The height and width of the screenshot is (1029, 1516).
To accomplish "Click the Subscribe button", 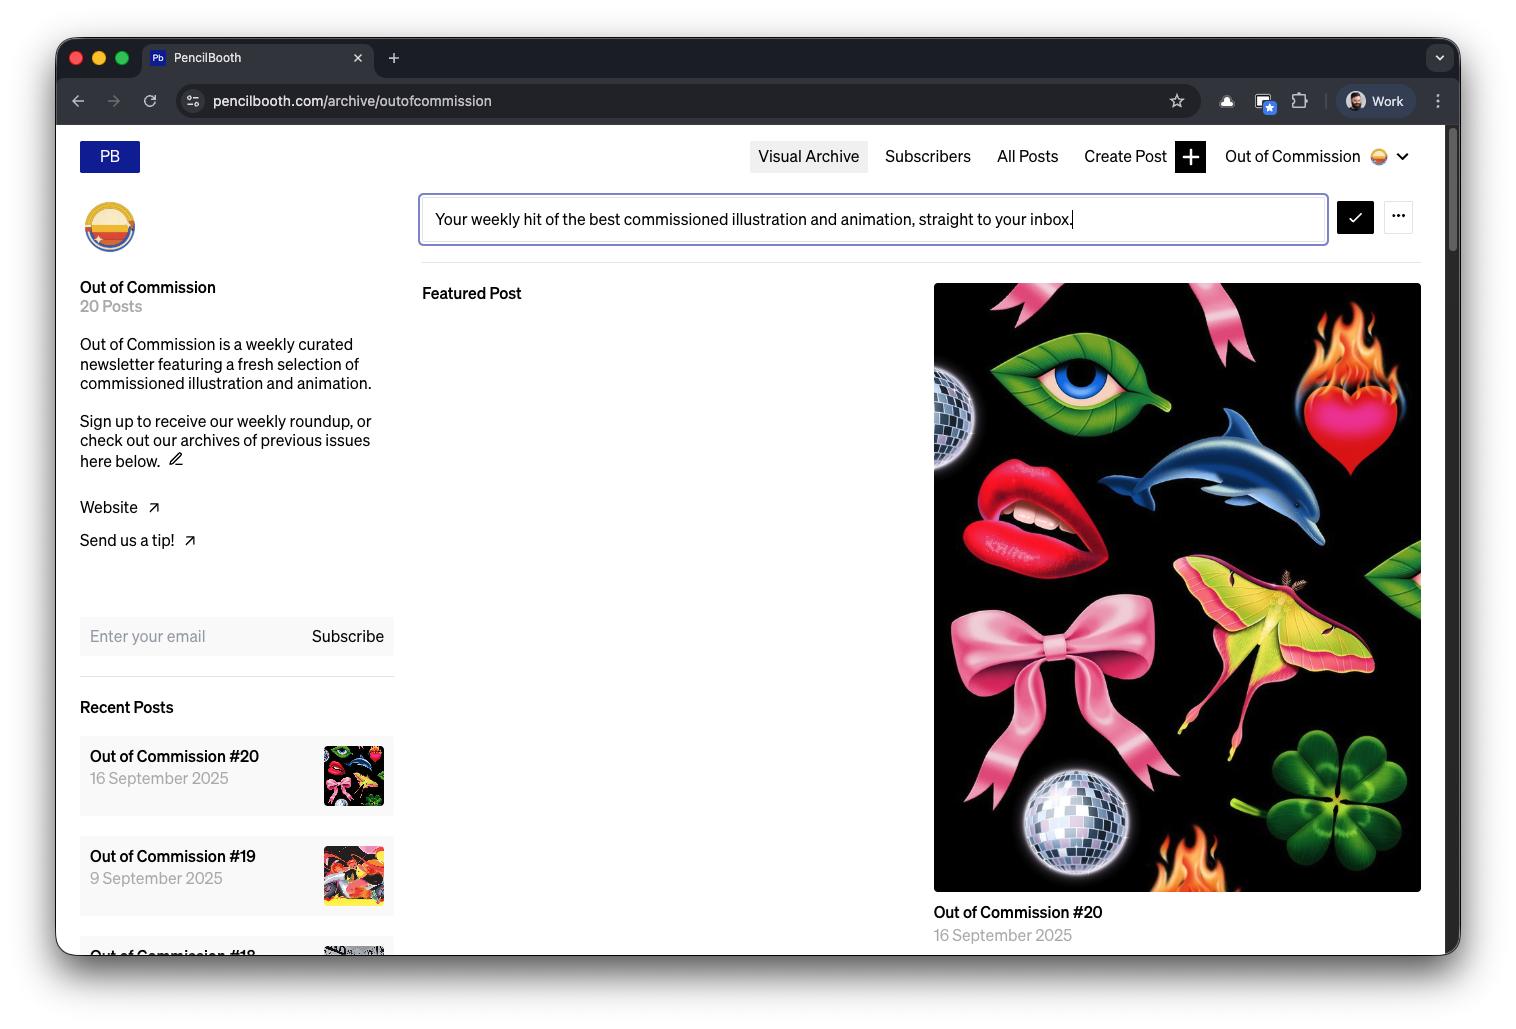I will coord(348,637).
